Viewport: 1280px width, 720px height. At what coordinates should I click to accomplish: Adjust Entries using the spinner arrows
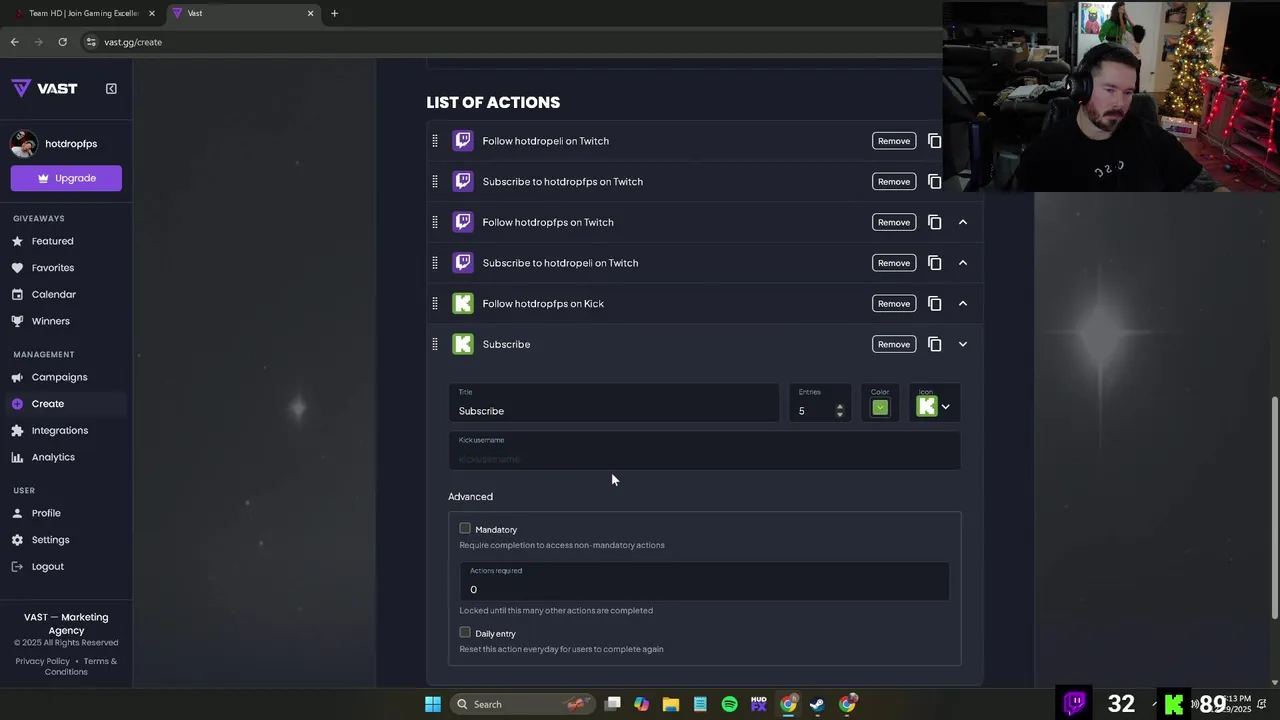point(839,411)
